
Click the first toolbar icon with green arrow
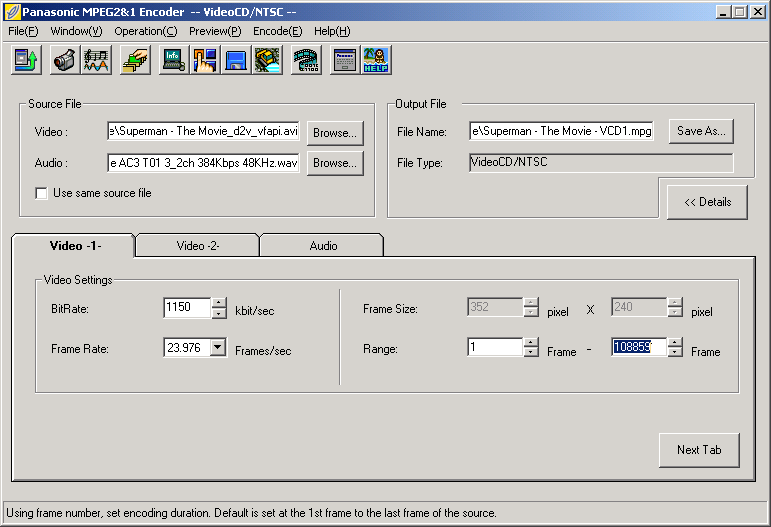(26, 60)
